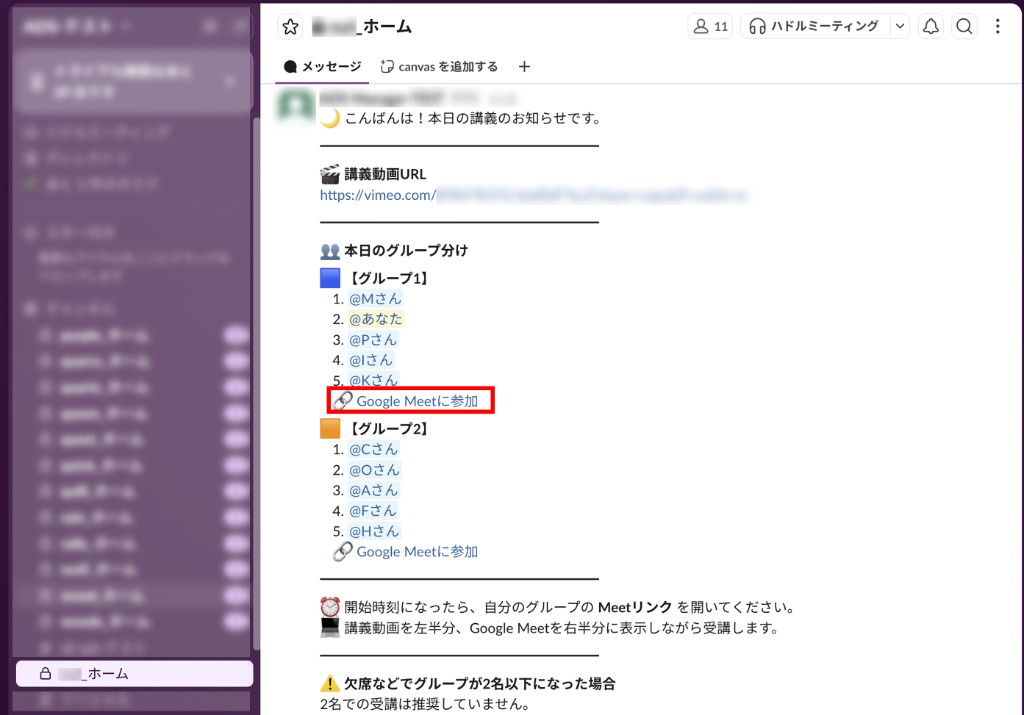Open search with the magnifying glass icon
The width and height of the screenshot is (1024, 715).
point(963,26)
